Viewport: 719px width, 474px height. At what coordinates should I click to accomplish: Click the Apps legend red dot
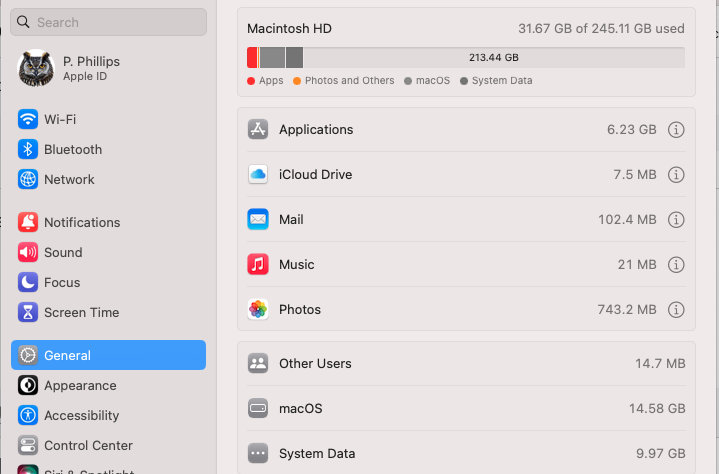[251, 81]
